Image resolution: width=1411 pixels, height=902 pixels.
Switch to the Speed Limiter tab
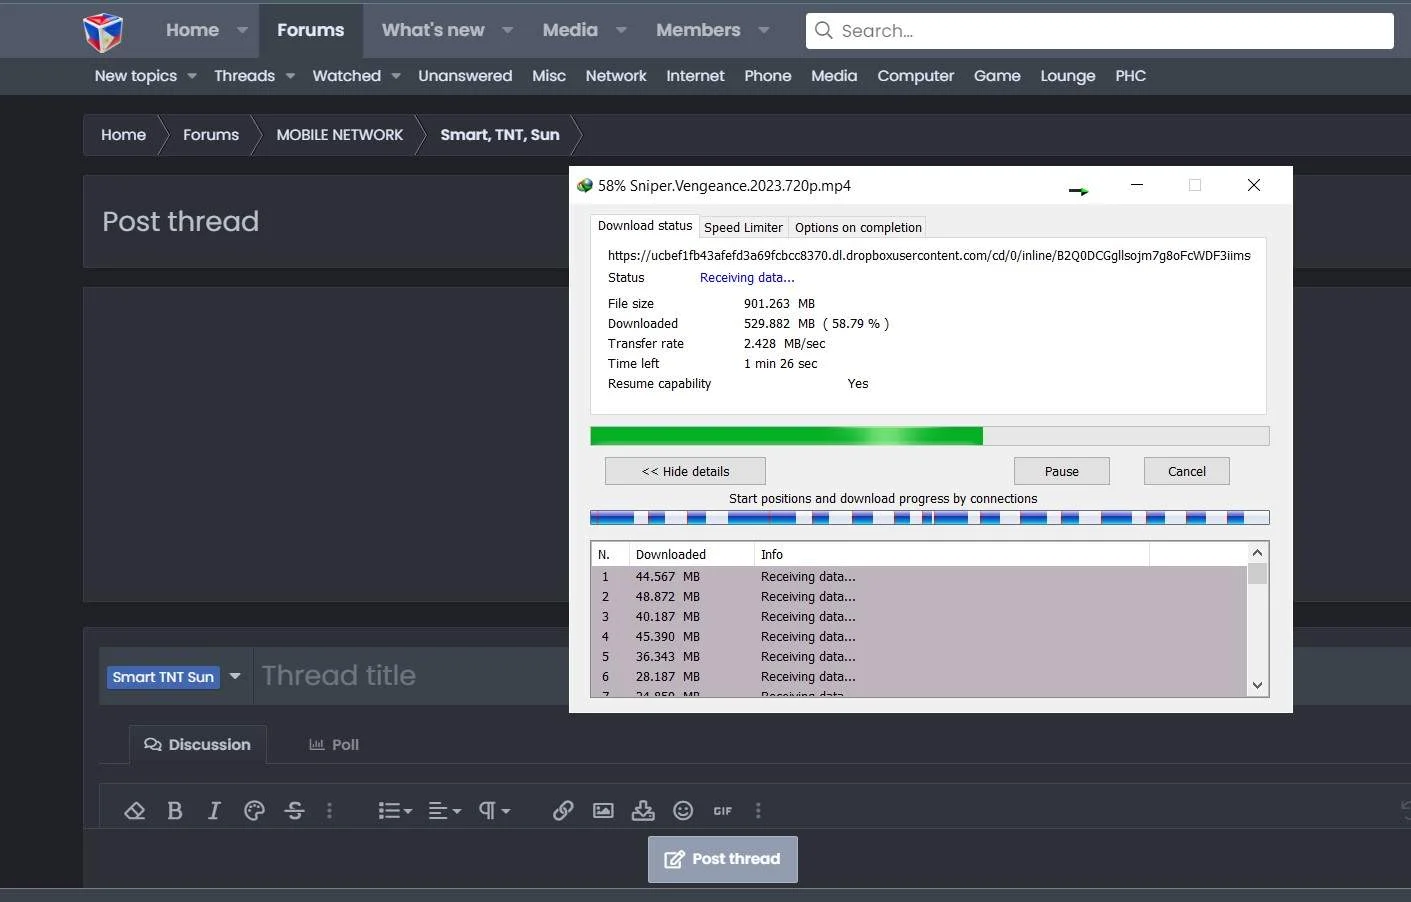tap(743, 227)
